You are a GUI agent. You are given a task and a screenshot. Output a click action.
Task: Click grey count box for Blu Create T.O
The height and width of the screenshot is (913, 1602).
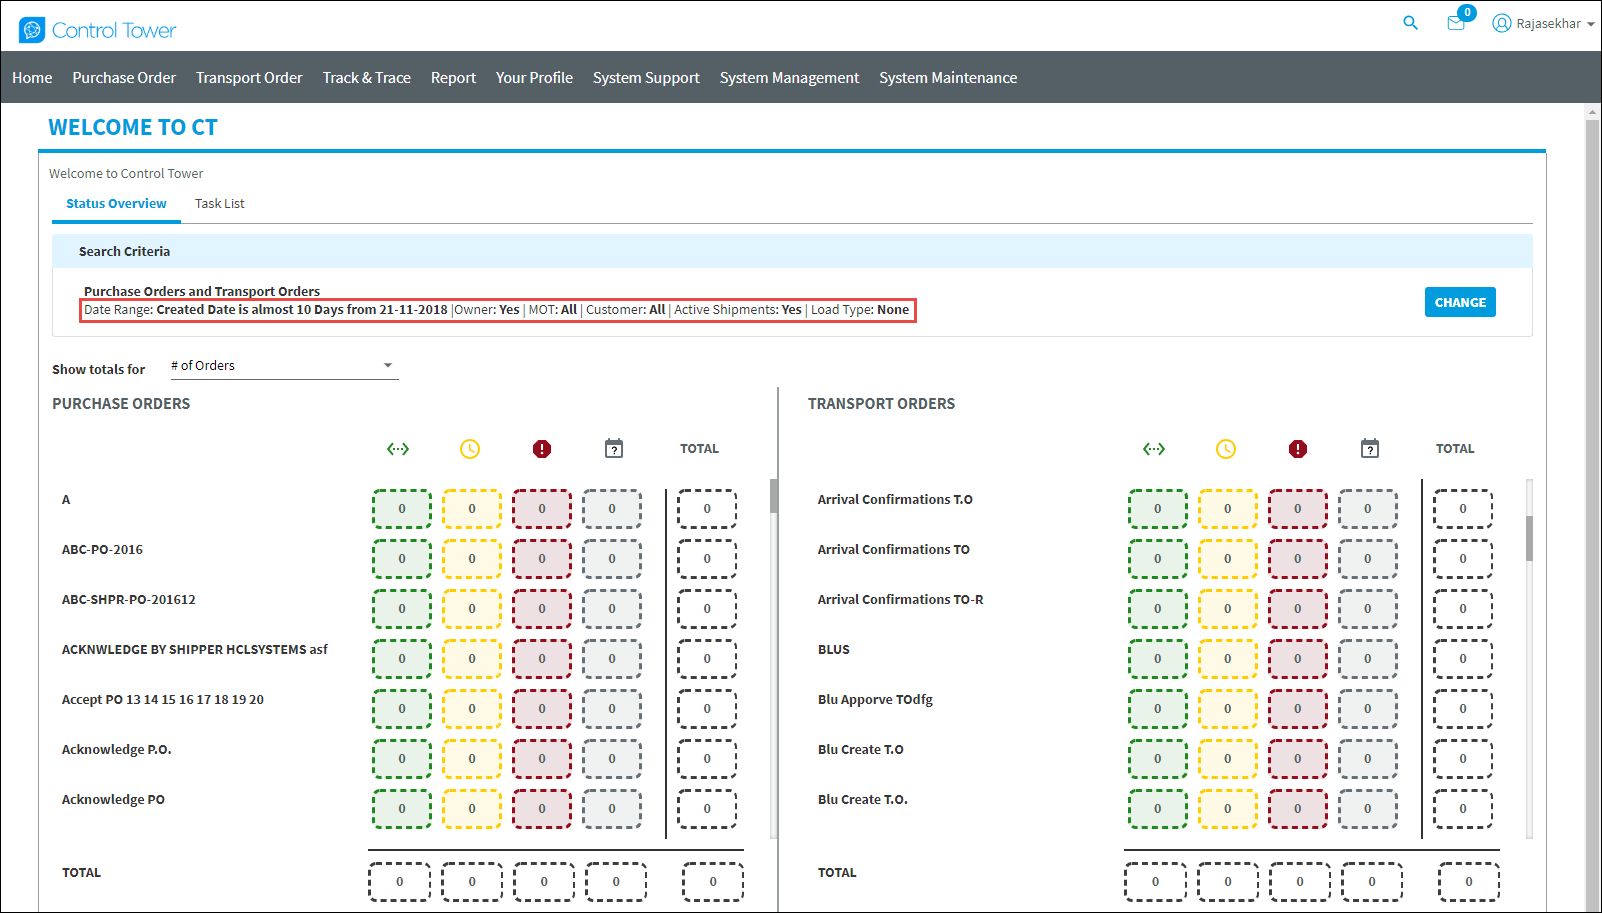tap(1368, 759)
